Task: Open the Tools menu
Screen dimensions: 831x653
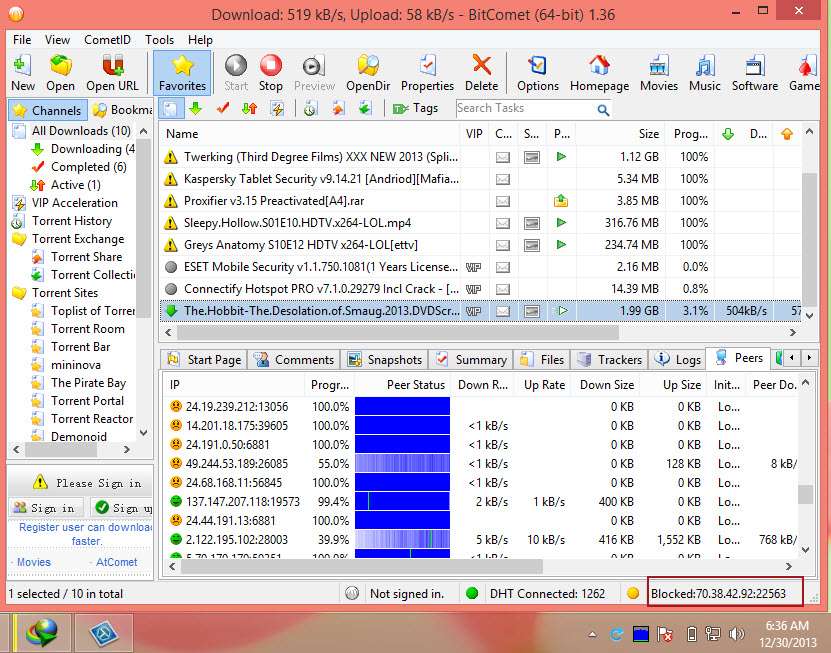Action: point(159,40)
